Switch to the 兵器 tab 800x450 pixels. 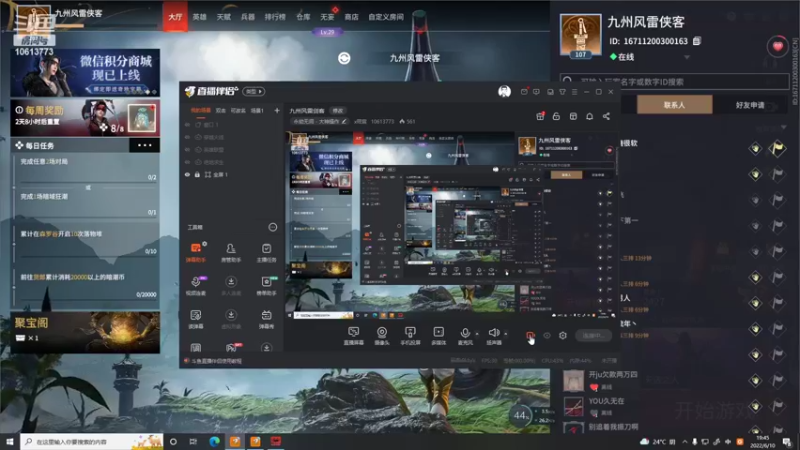[247, 17]
